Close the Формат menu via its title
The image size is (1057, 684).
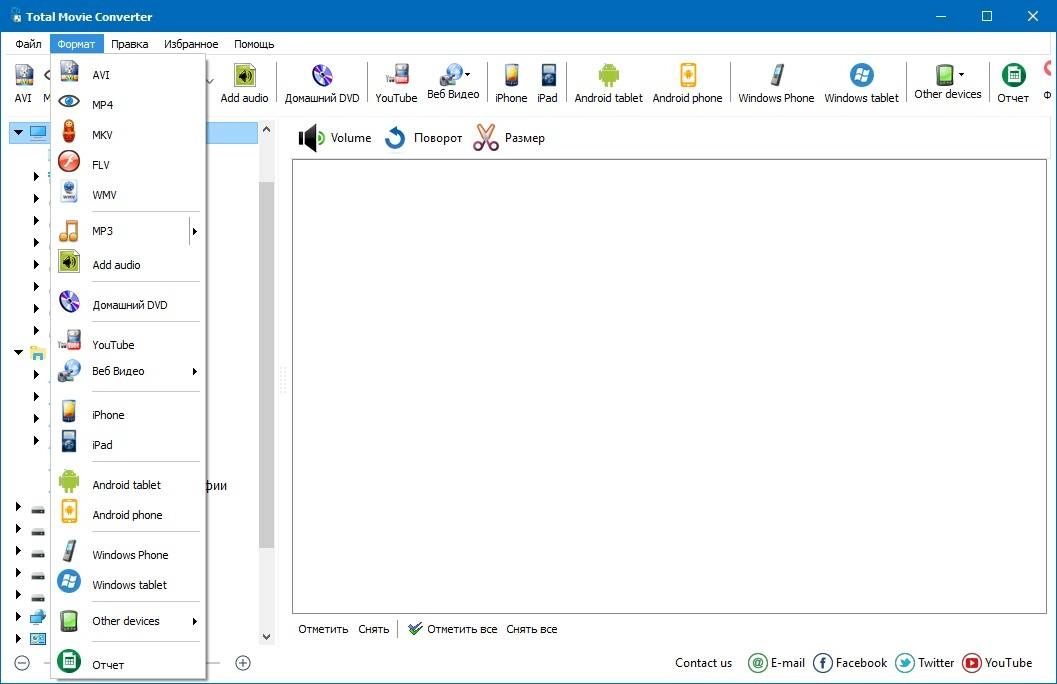(x=76, y=44)
